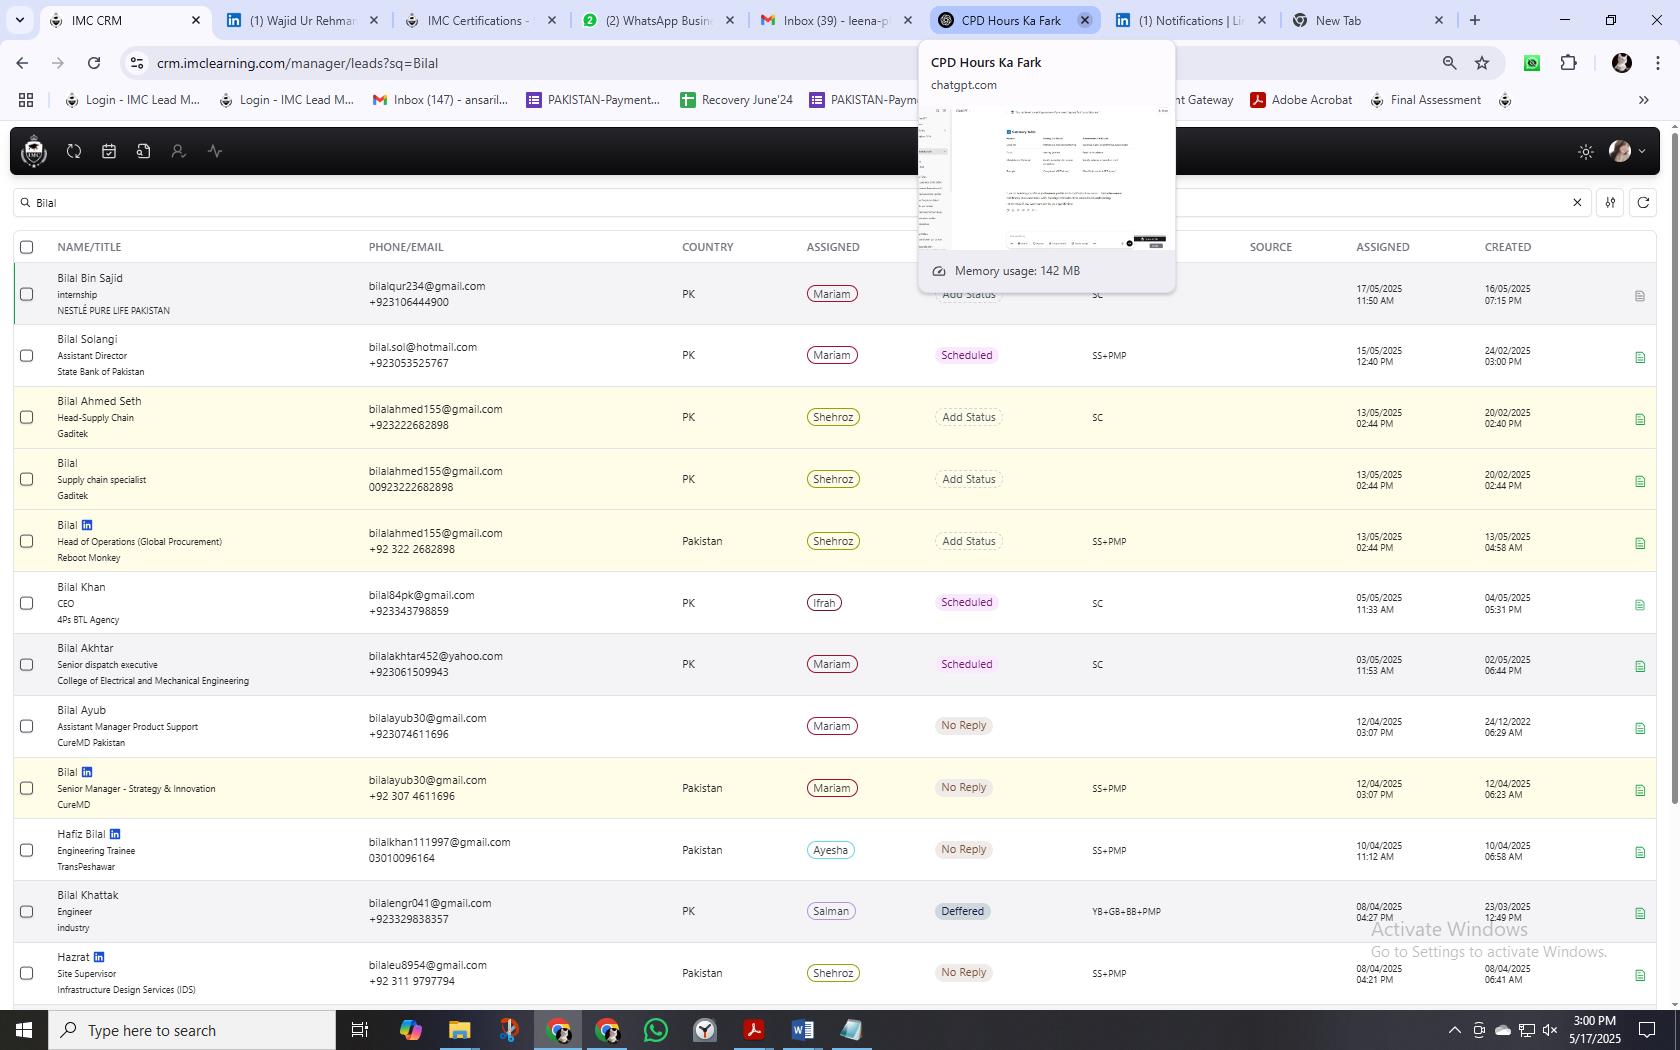Close the CPD Hours Ka Fark tab

(x=1085, y=20)
